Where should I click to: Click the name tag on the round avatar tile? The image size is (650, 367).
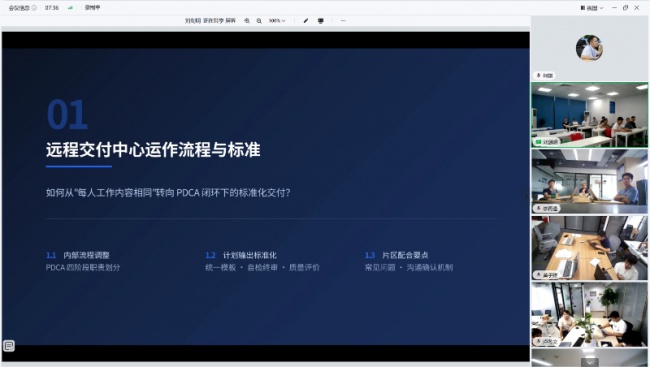pyautogui.click(x=545, y=75)
